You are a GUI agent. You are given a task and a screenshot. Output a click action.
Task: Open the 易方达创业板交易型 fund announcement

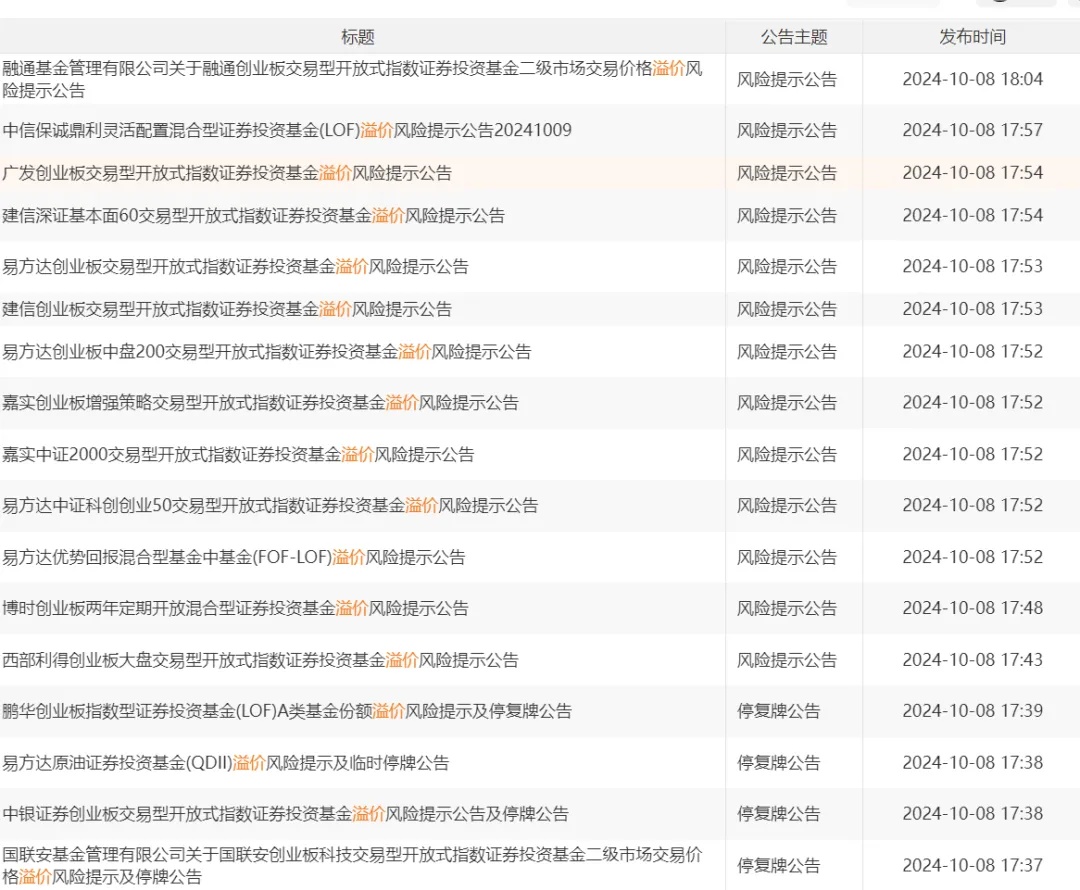[235, 267]
